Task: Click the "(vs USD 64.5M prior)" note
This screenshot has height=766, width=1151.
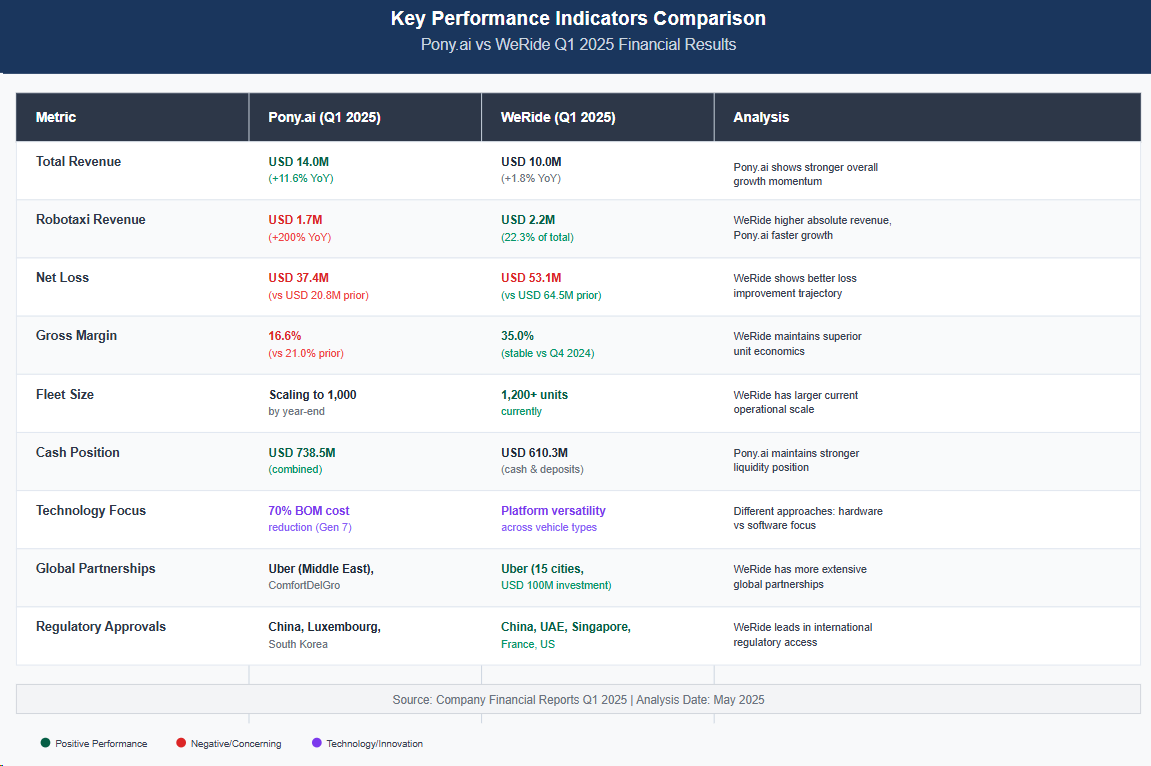Action: [551, 295]
